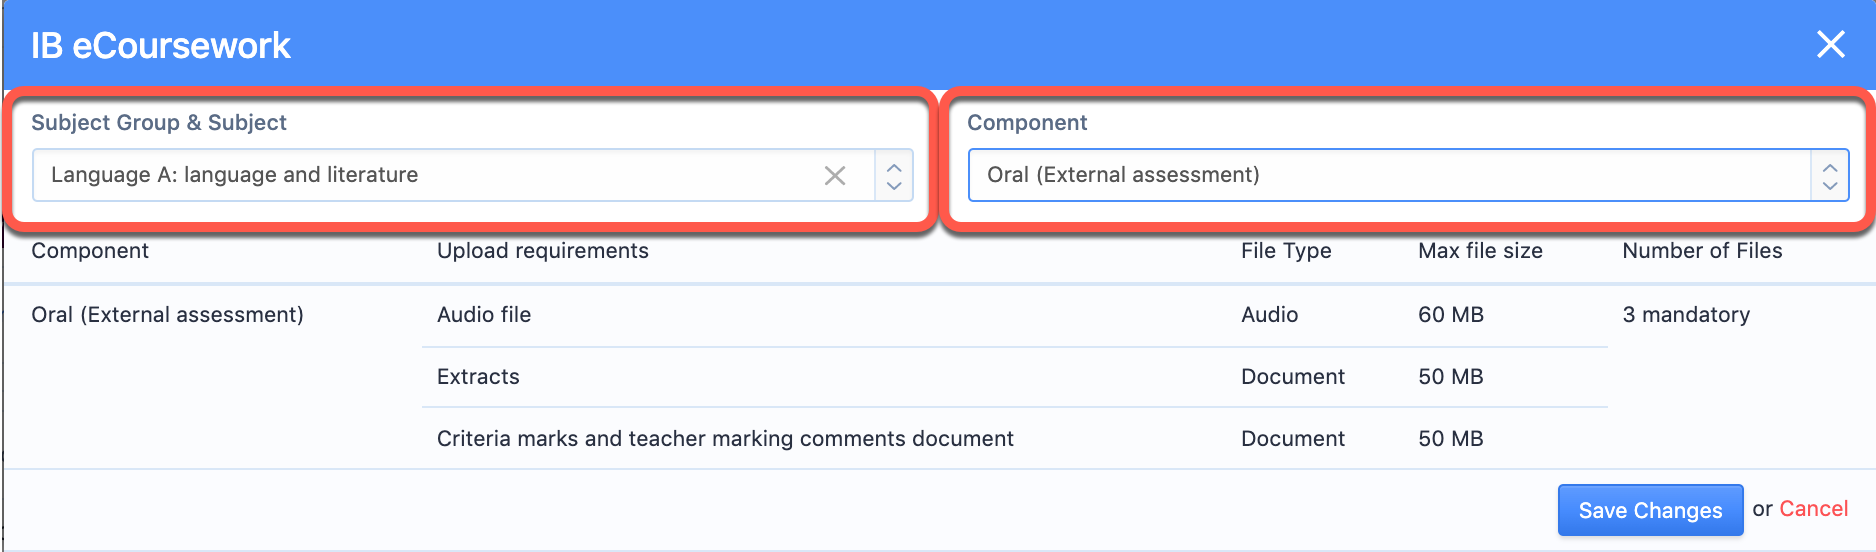Clear the Language A subject selection
Screen dimensions: 1876x552
click(835, 176)
